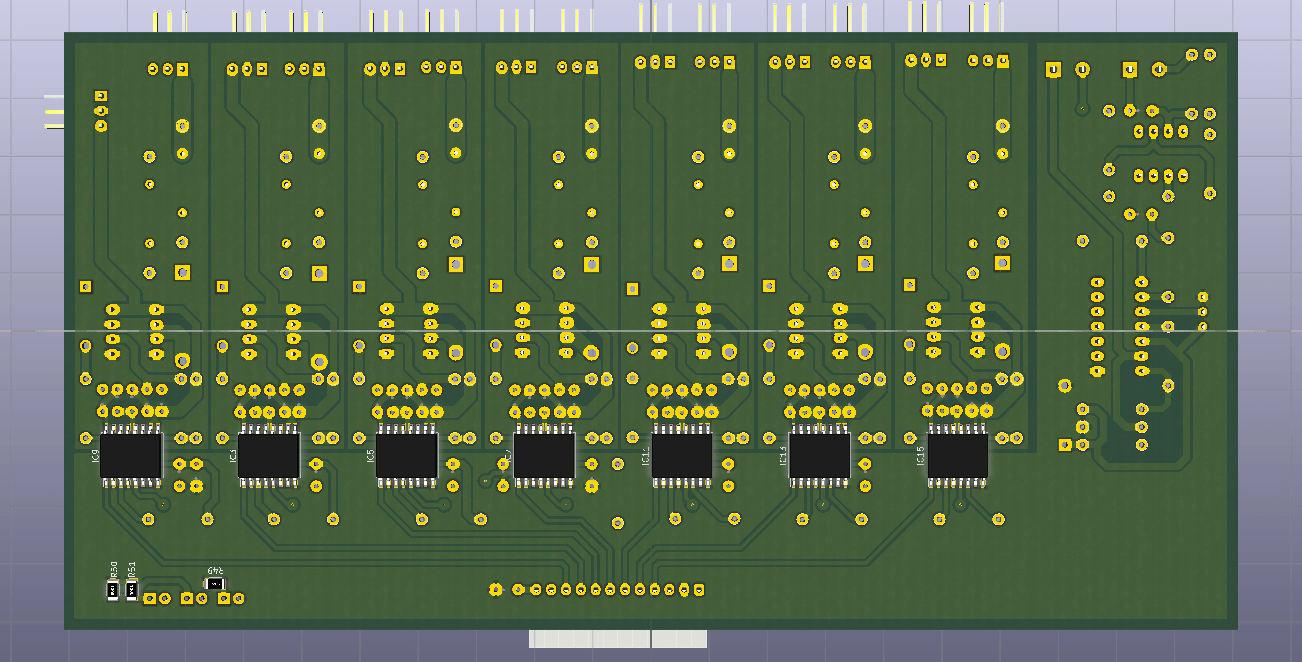Click the square pad atop left edge header

[100, 96]
